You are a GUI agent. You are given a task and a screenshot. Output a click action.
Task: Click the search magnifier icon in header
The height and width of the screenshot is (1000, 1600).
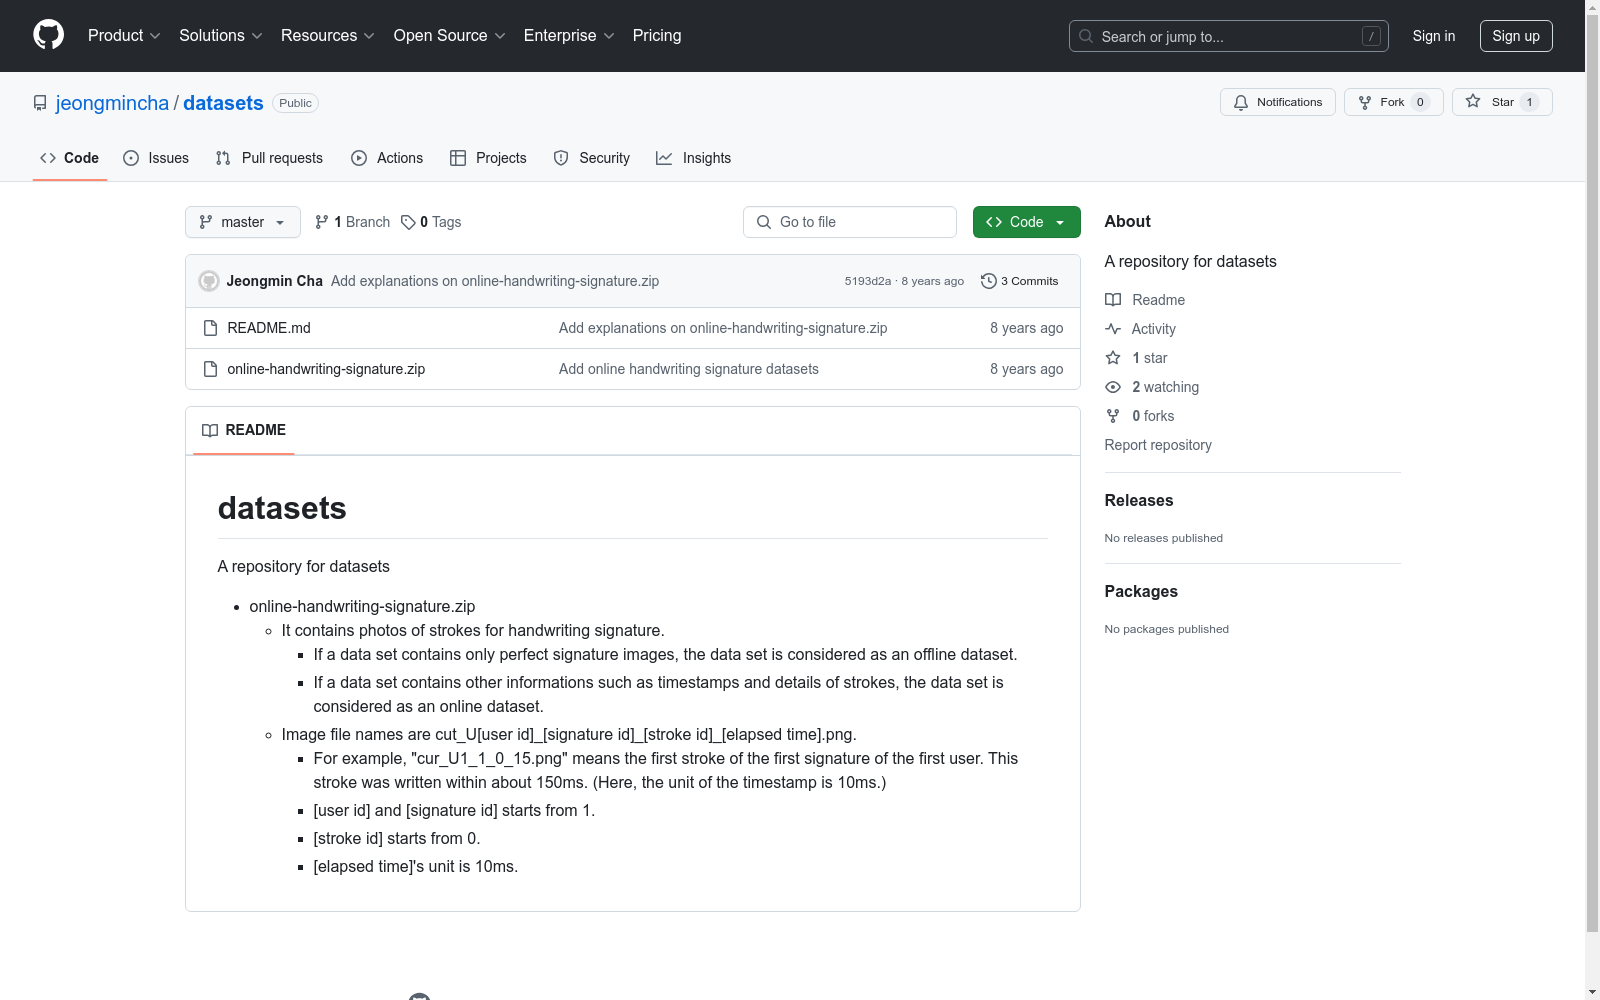pyautogui.click(x=1086, y=36)
